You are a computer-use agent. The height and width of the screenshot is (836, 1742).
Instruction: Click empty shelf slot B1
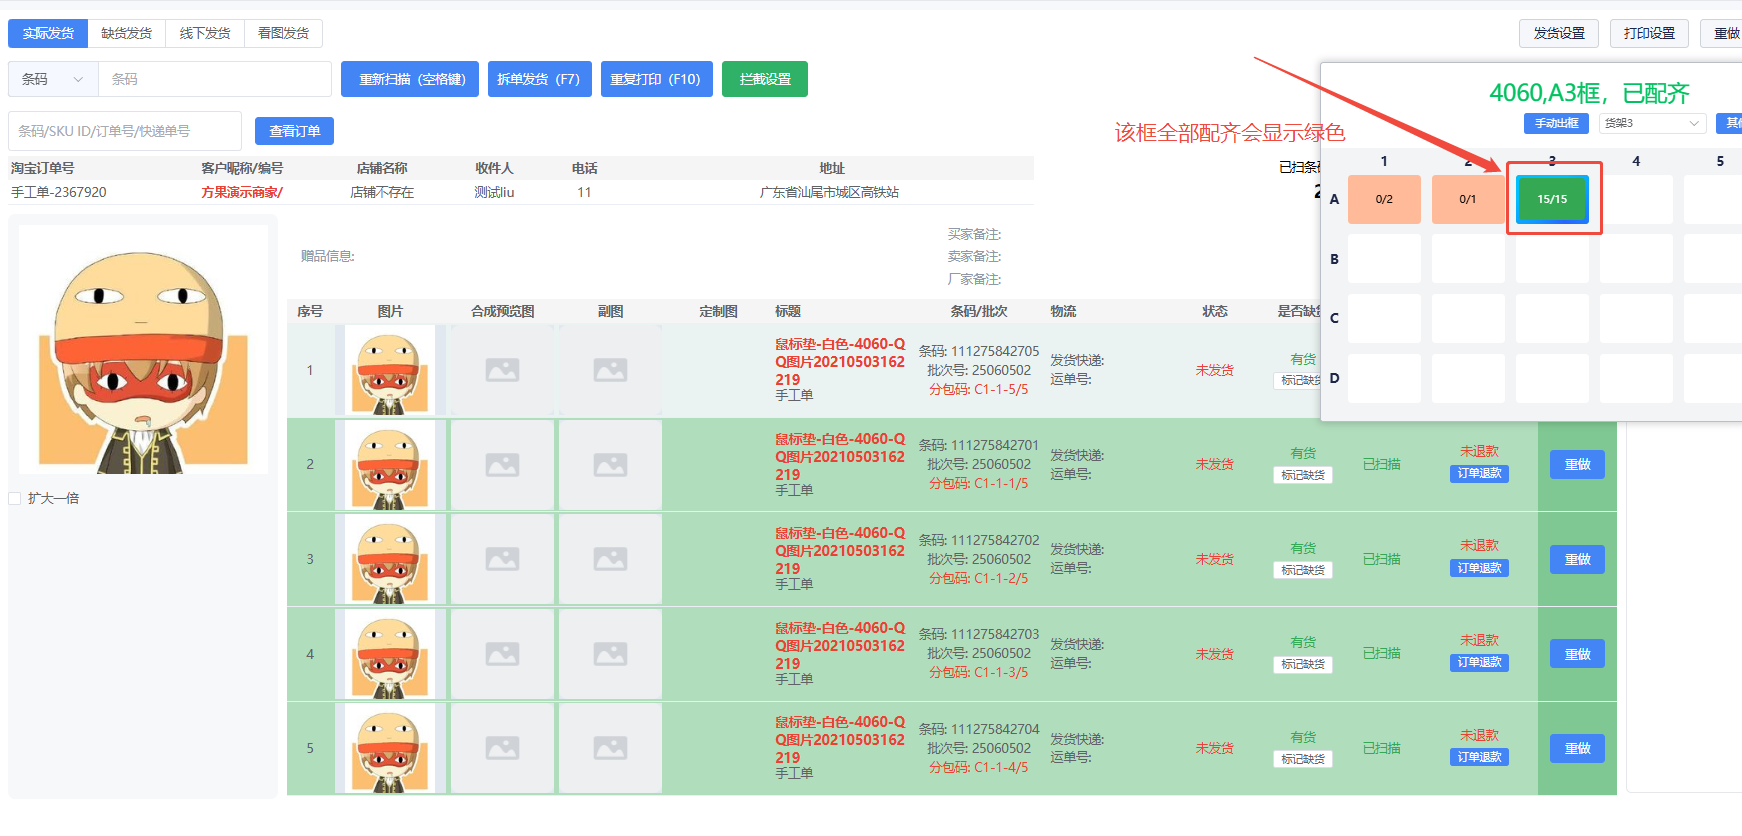1384,259
